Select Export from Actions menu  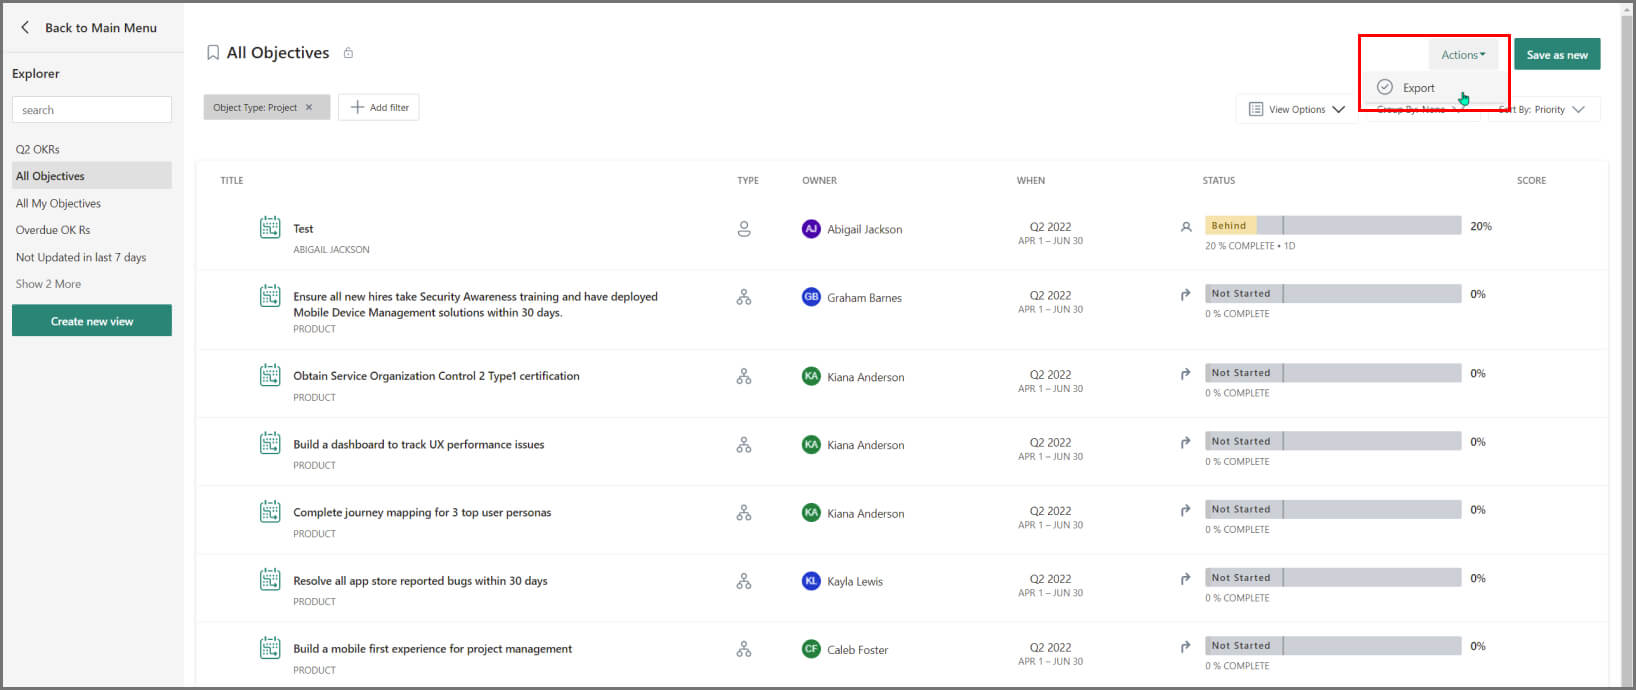[x=1418, y=88]
